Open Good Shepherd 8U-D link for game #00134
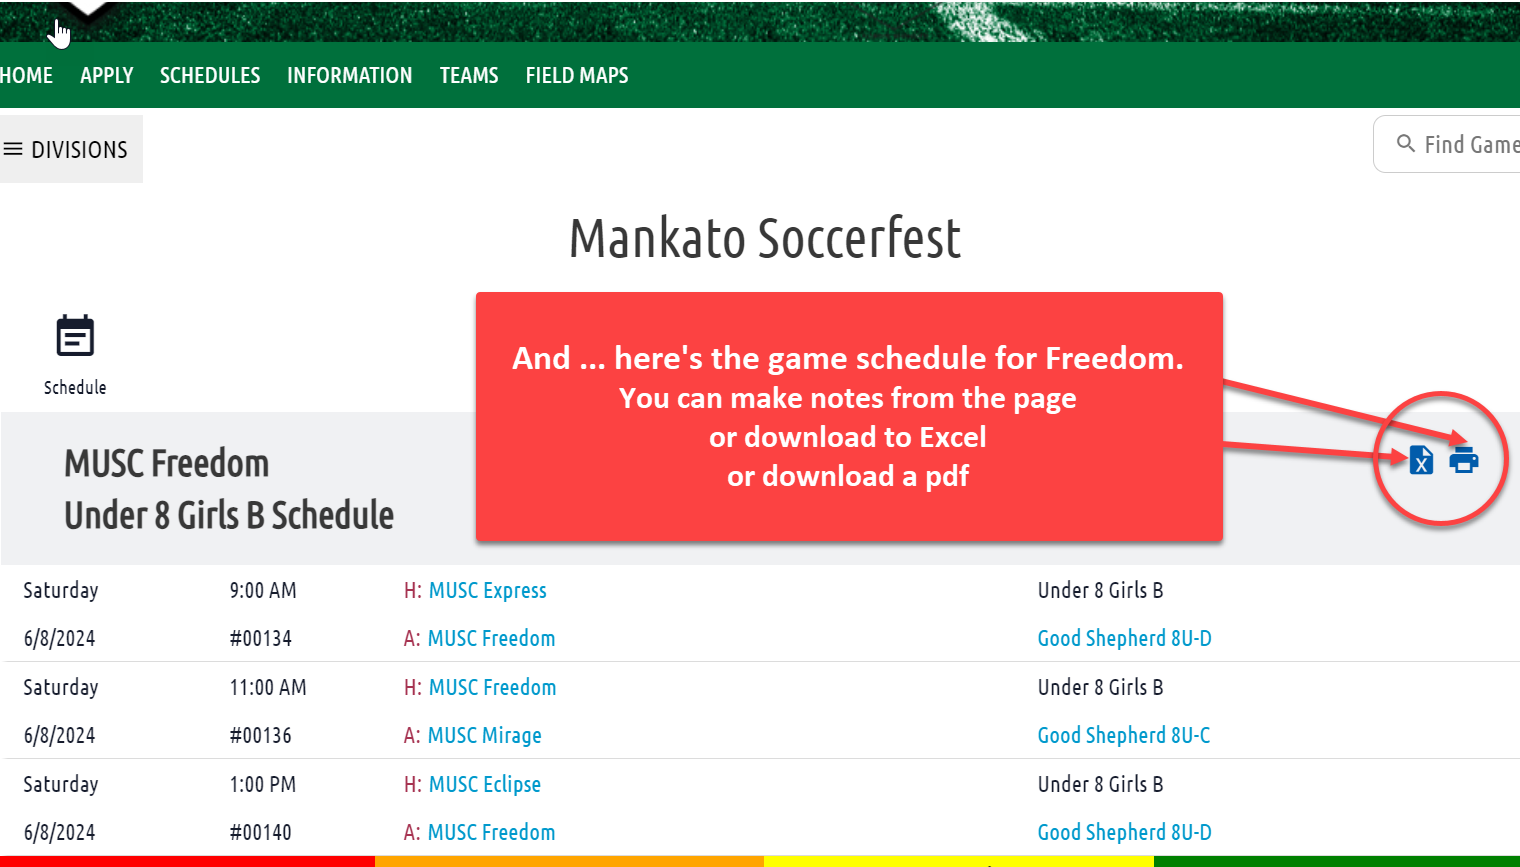1520x867 pixels. tap(1125, 638)
